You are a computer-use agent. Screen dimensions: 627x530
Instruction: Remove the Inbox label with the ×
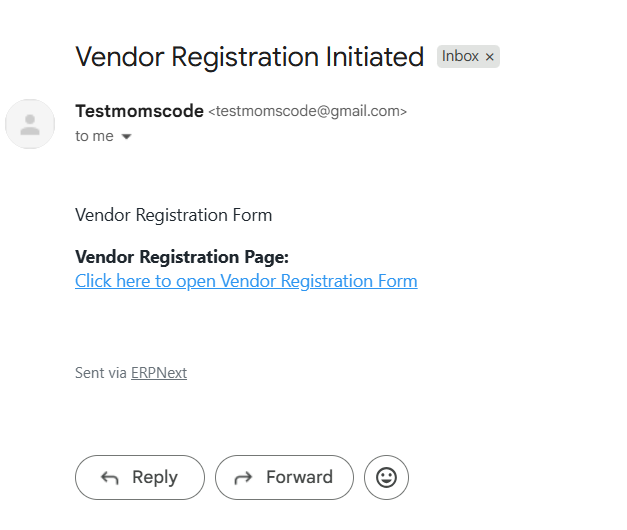490,57
